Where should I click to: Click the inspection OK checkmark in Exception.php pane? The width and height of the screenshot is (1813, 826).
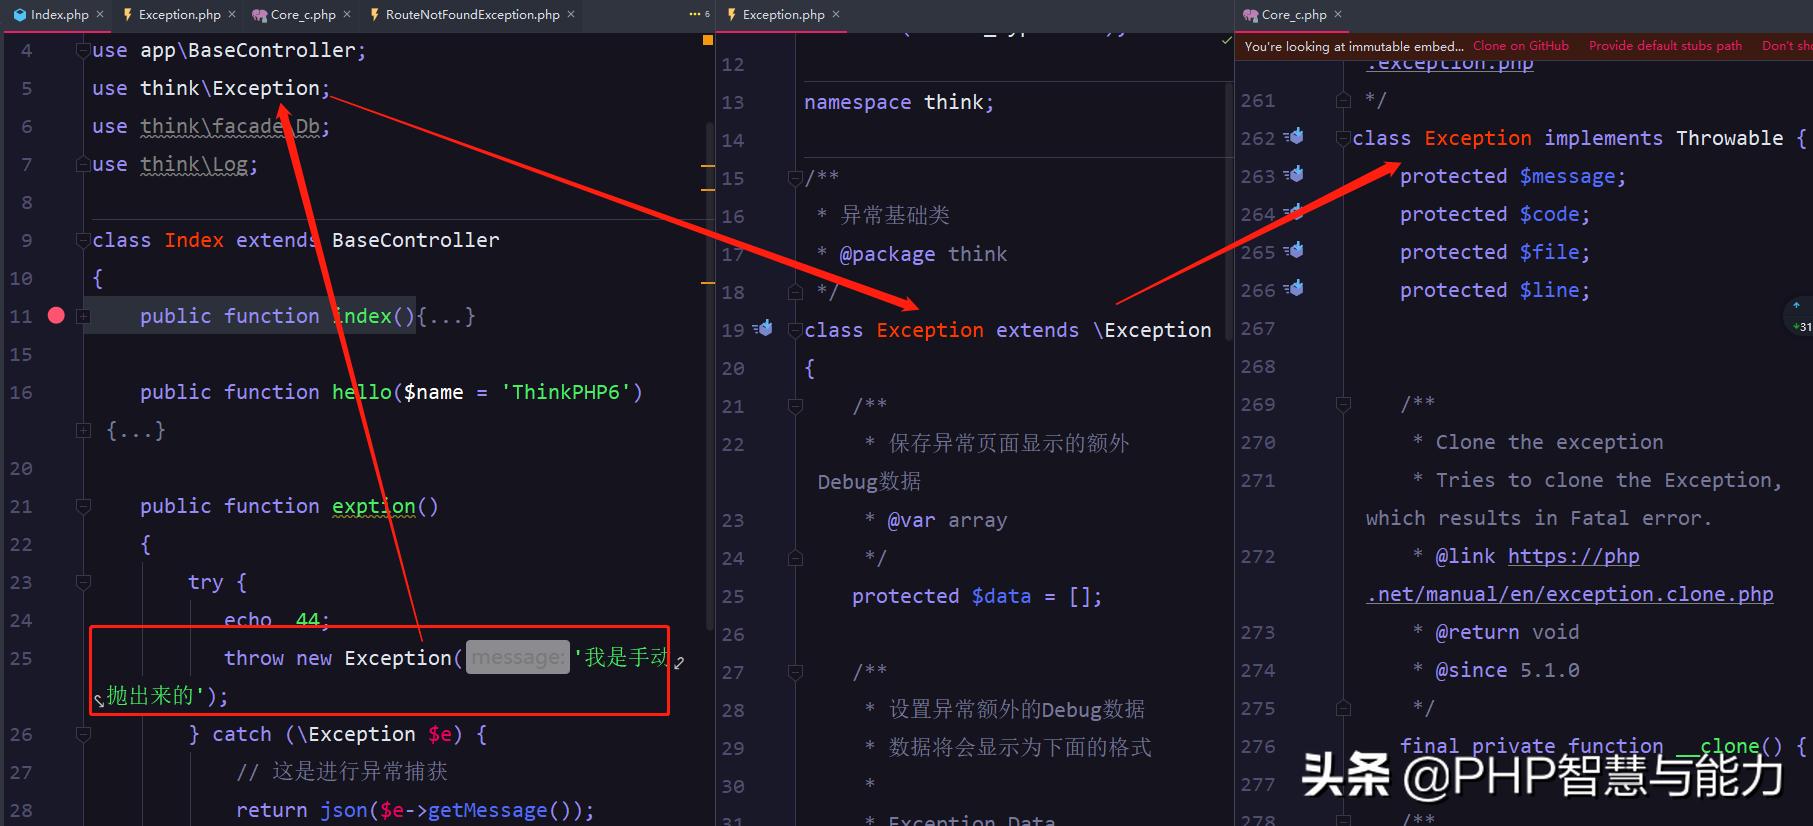click(1227, 41)
